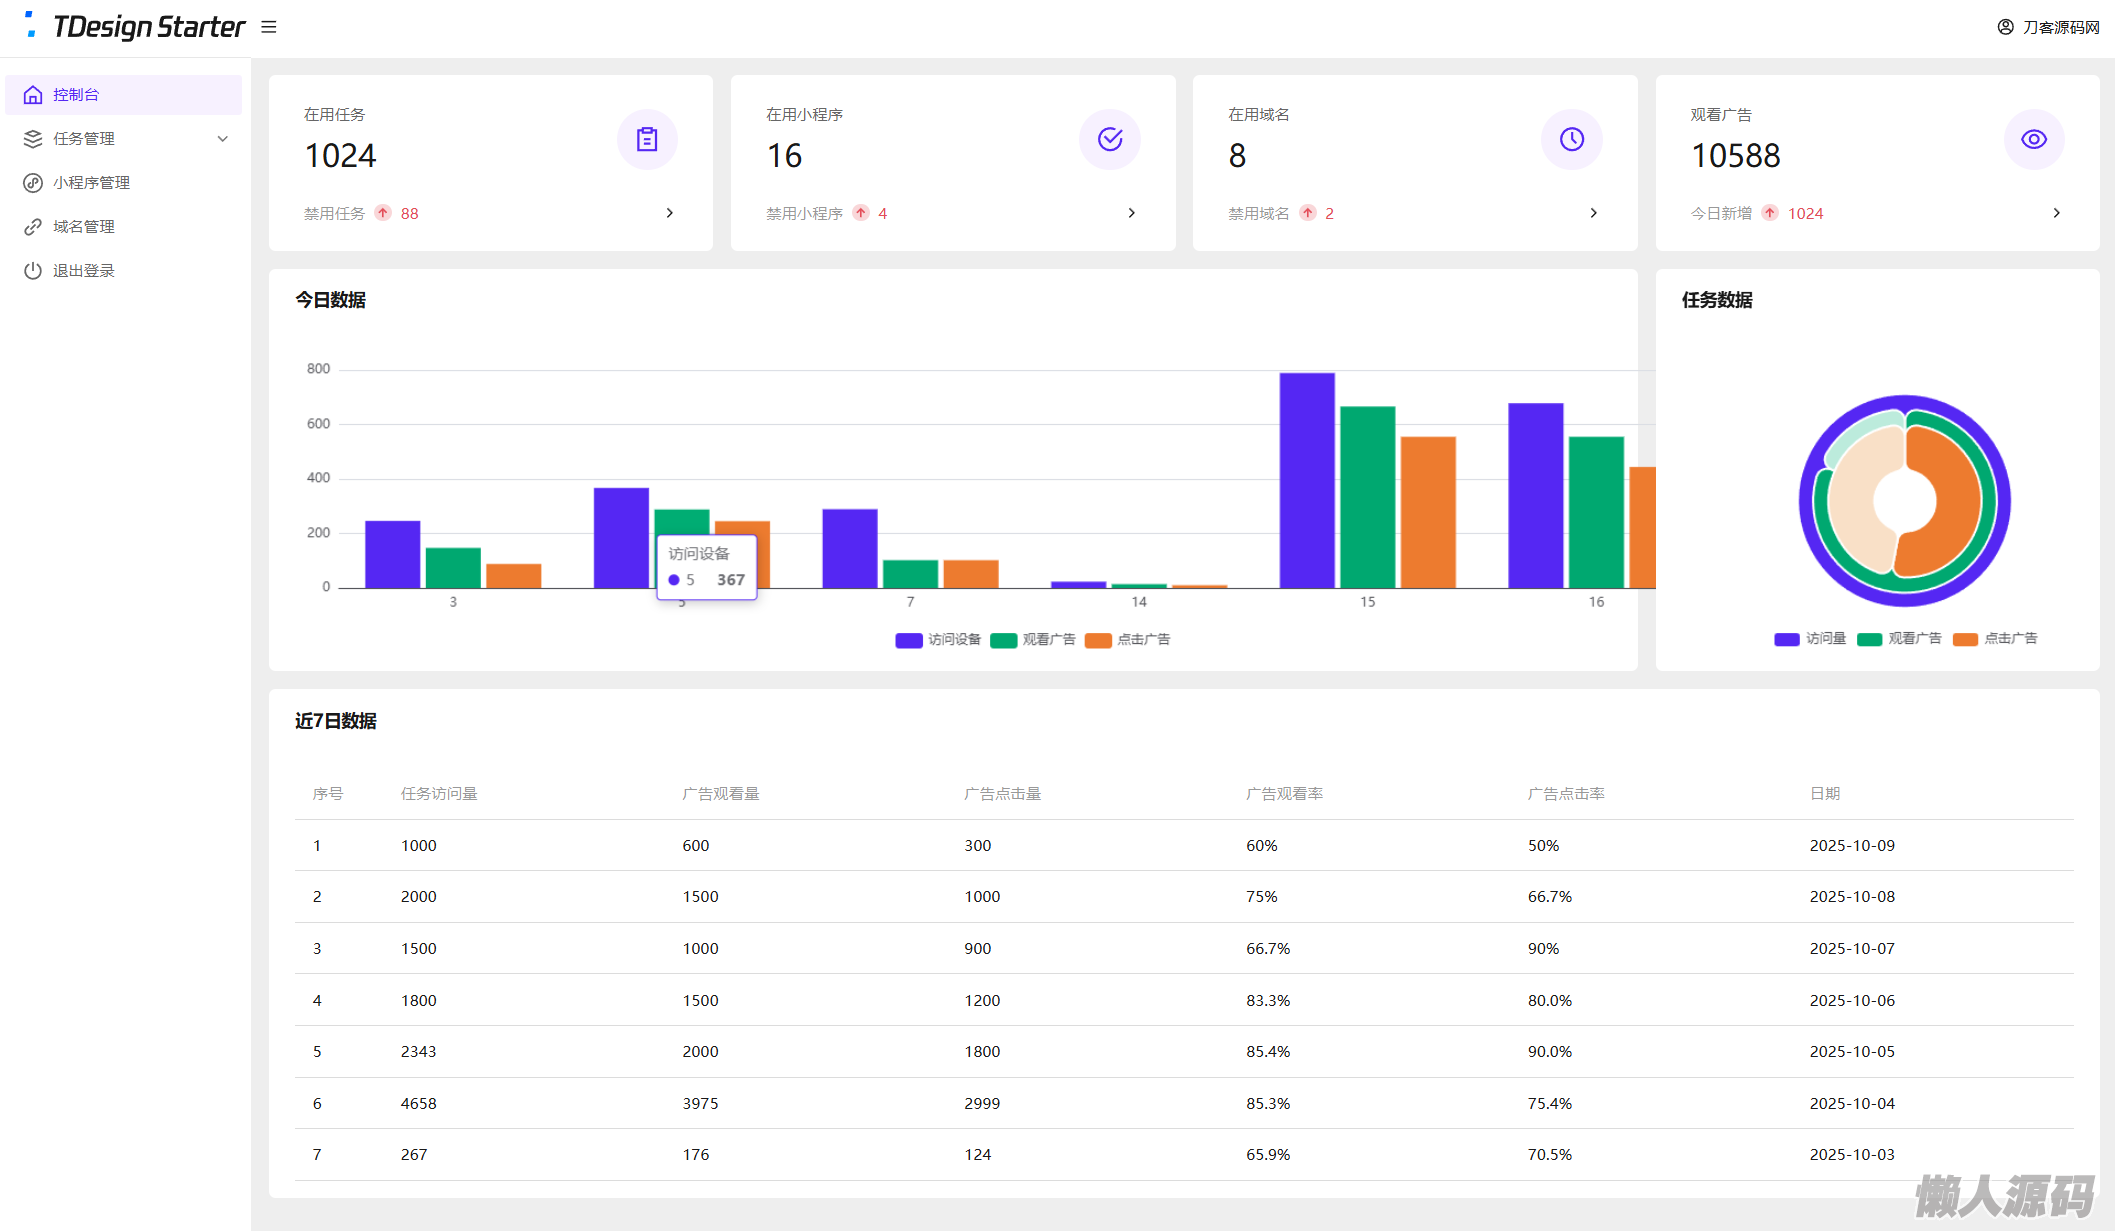Click the checkmark circle icon in 在用小程序 card
The image size is (2115, 1231).
[1109, 139]
